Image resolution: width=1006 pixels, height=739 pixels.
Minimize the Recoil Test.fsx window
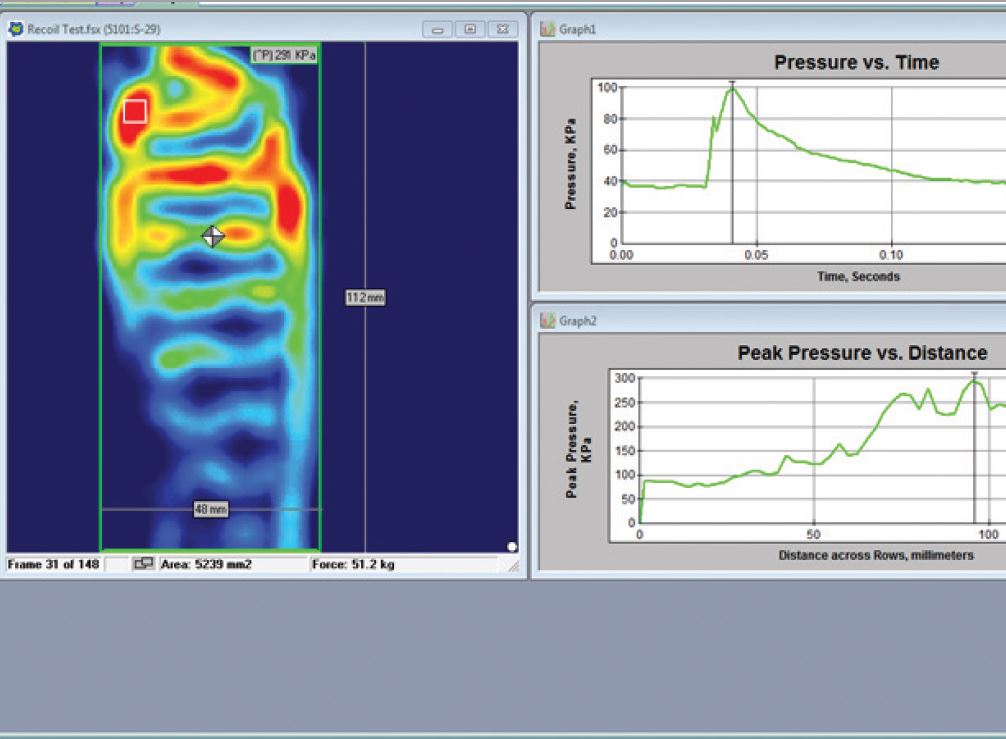pyautogui.click(x=438, y=29)
